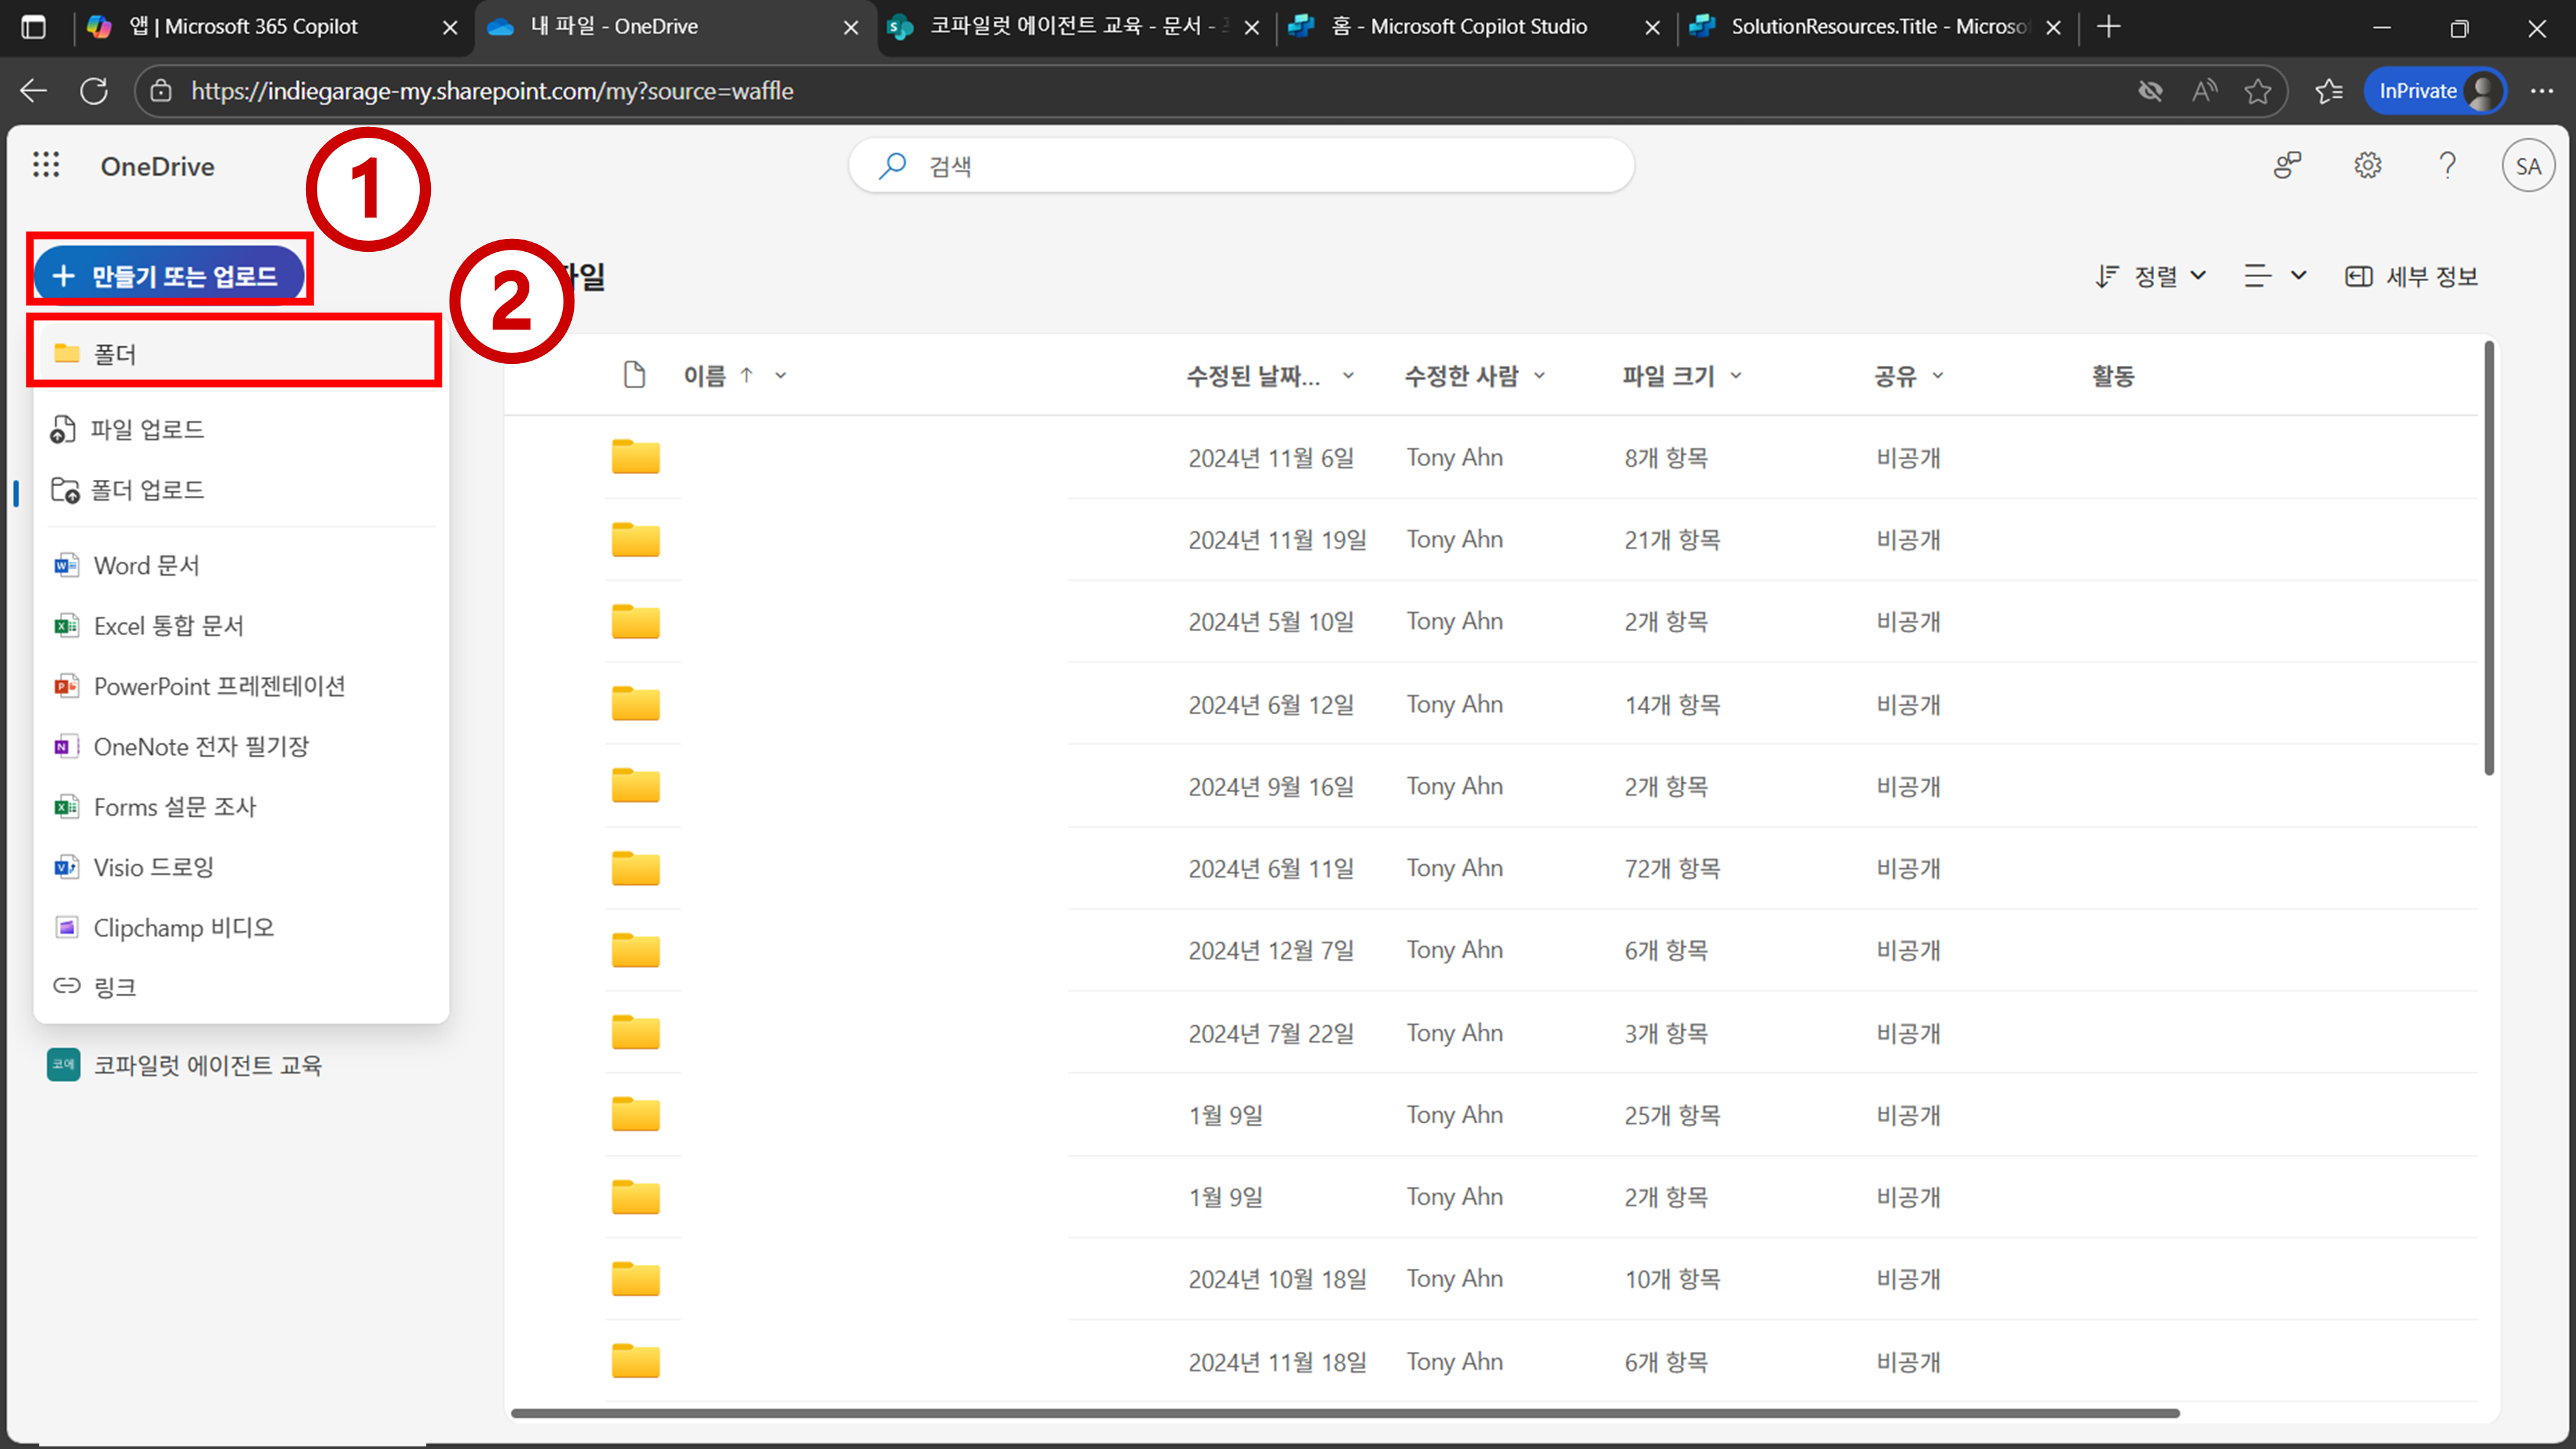2576x1449 pixels.
Task: Expand the 정렬 sort dropdown
Action: tap(2151, 276)
